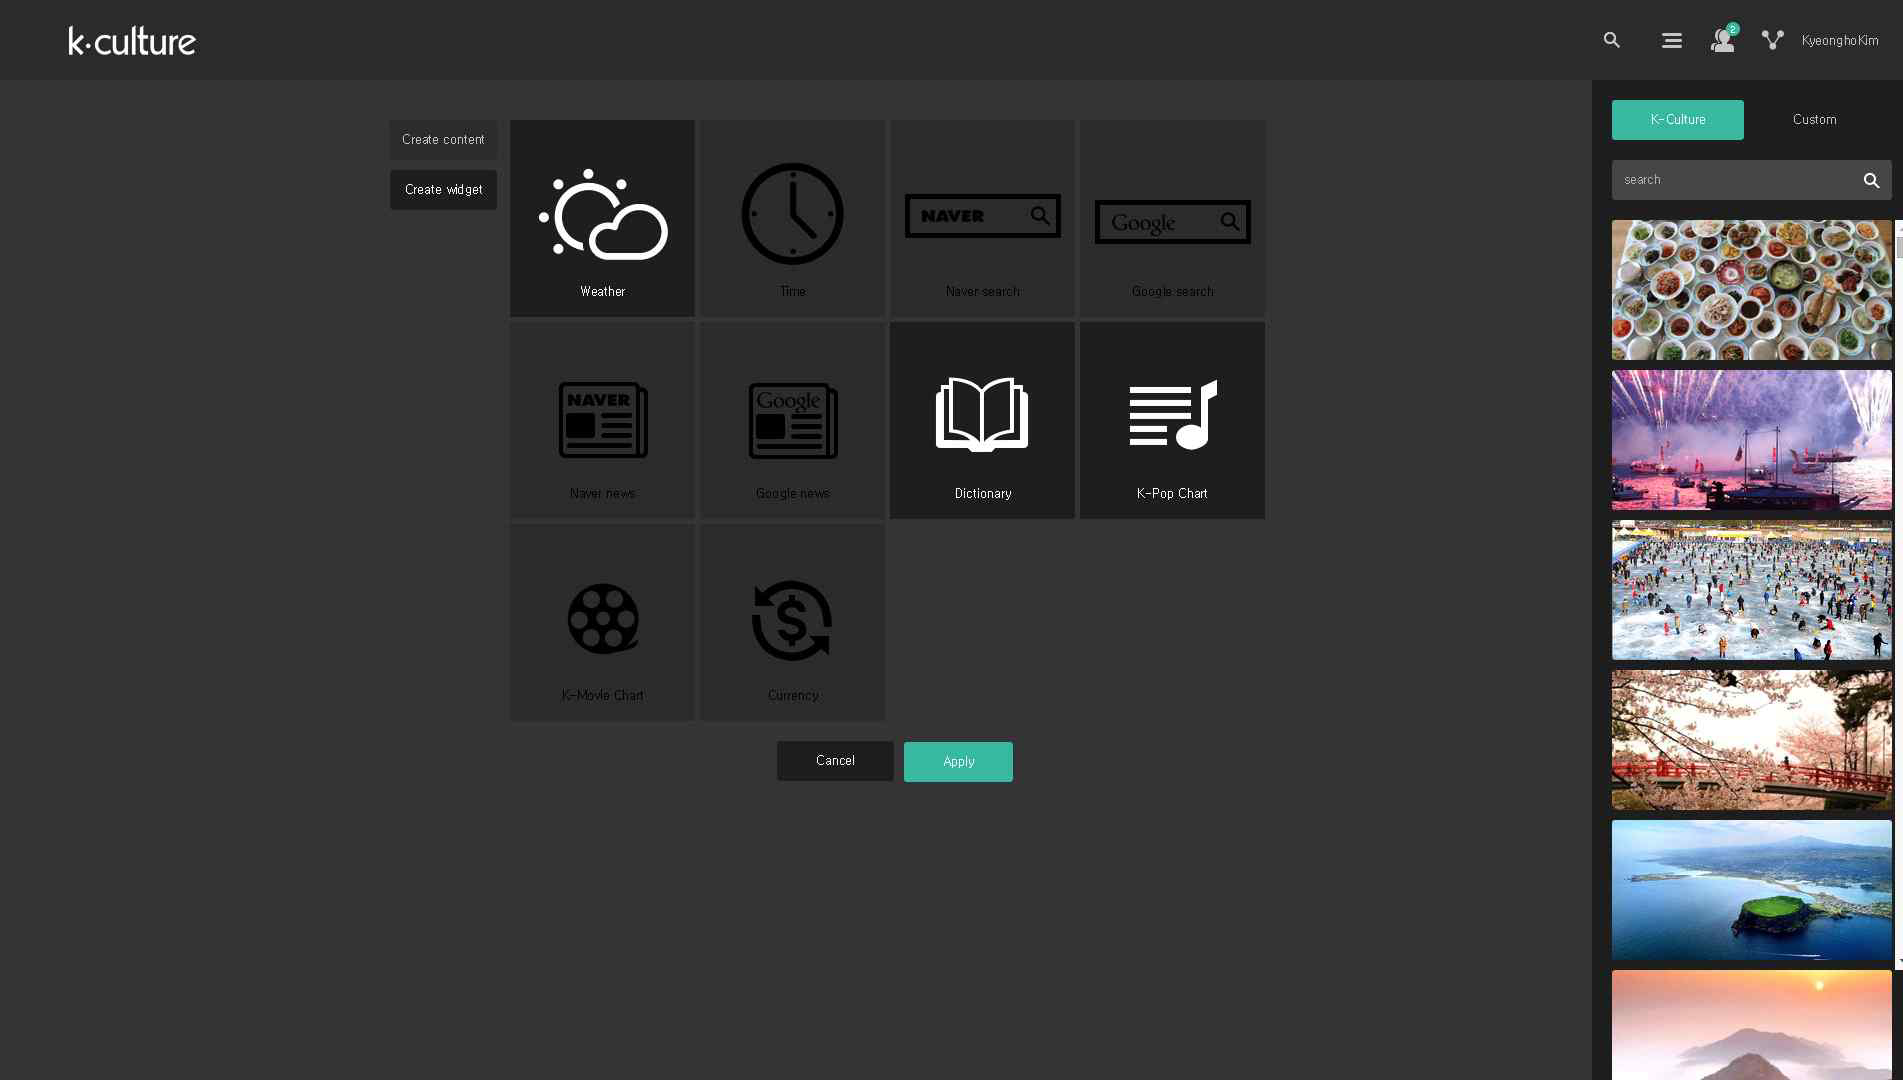Open the fireworks harbor photo
This screenshot has width=1903, height=1080.
[1751, 440]
